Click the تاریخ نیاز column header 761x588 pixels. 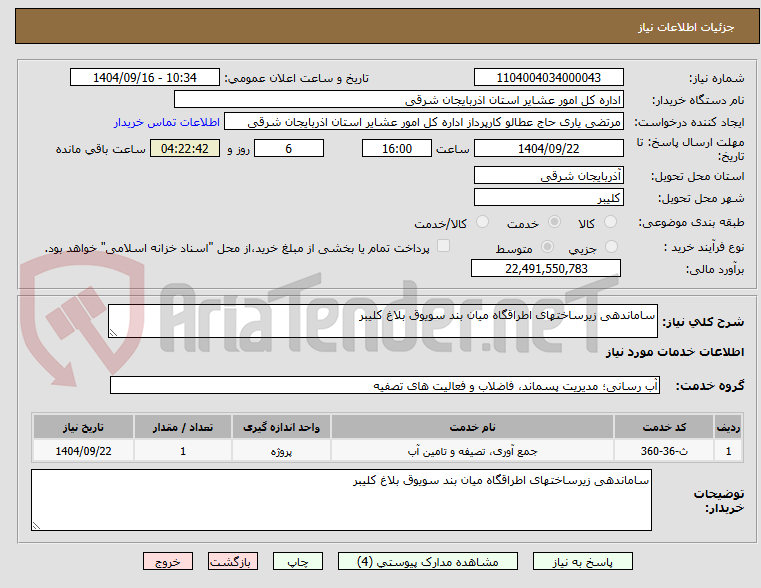click(83, 427)
